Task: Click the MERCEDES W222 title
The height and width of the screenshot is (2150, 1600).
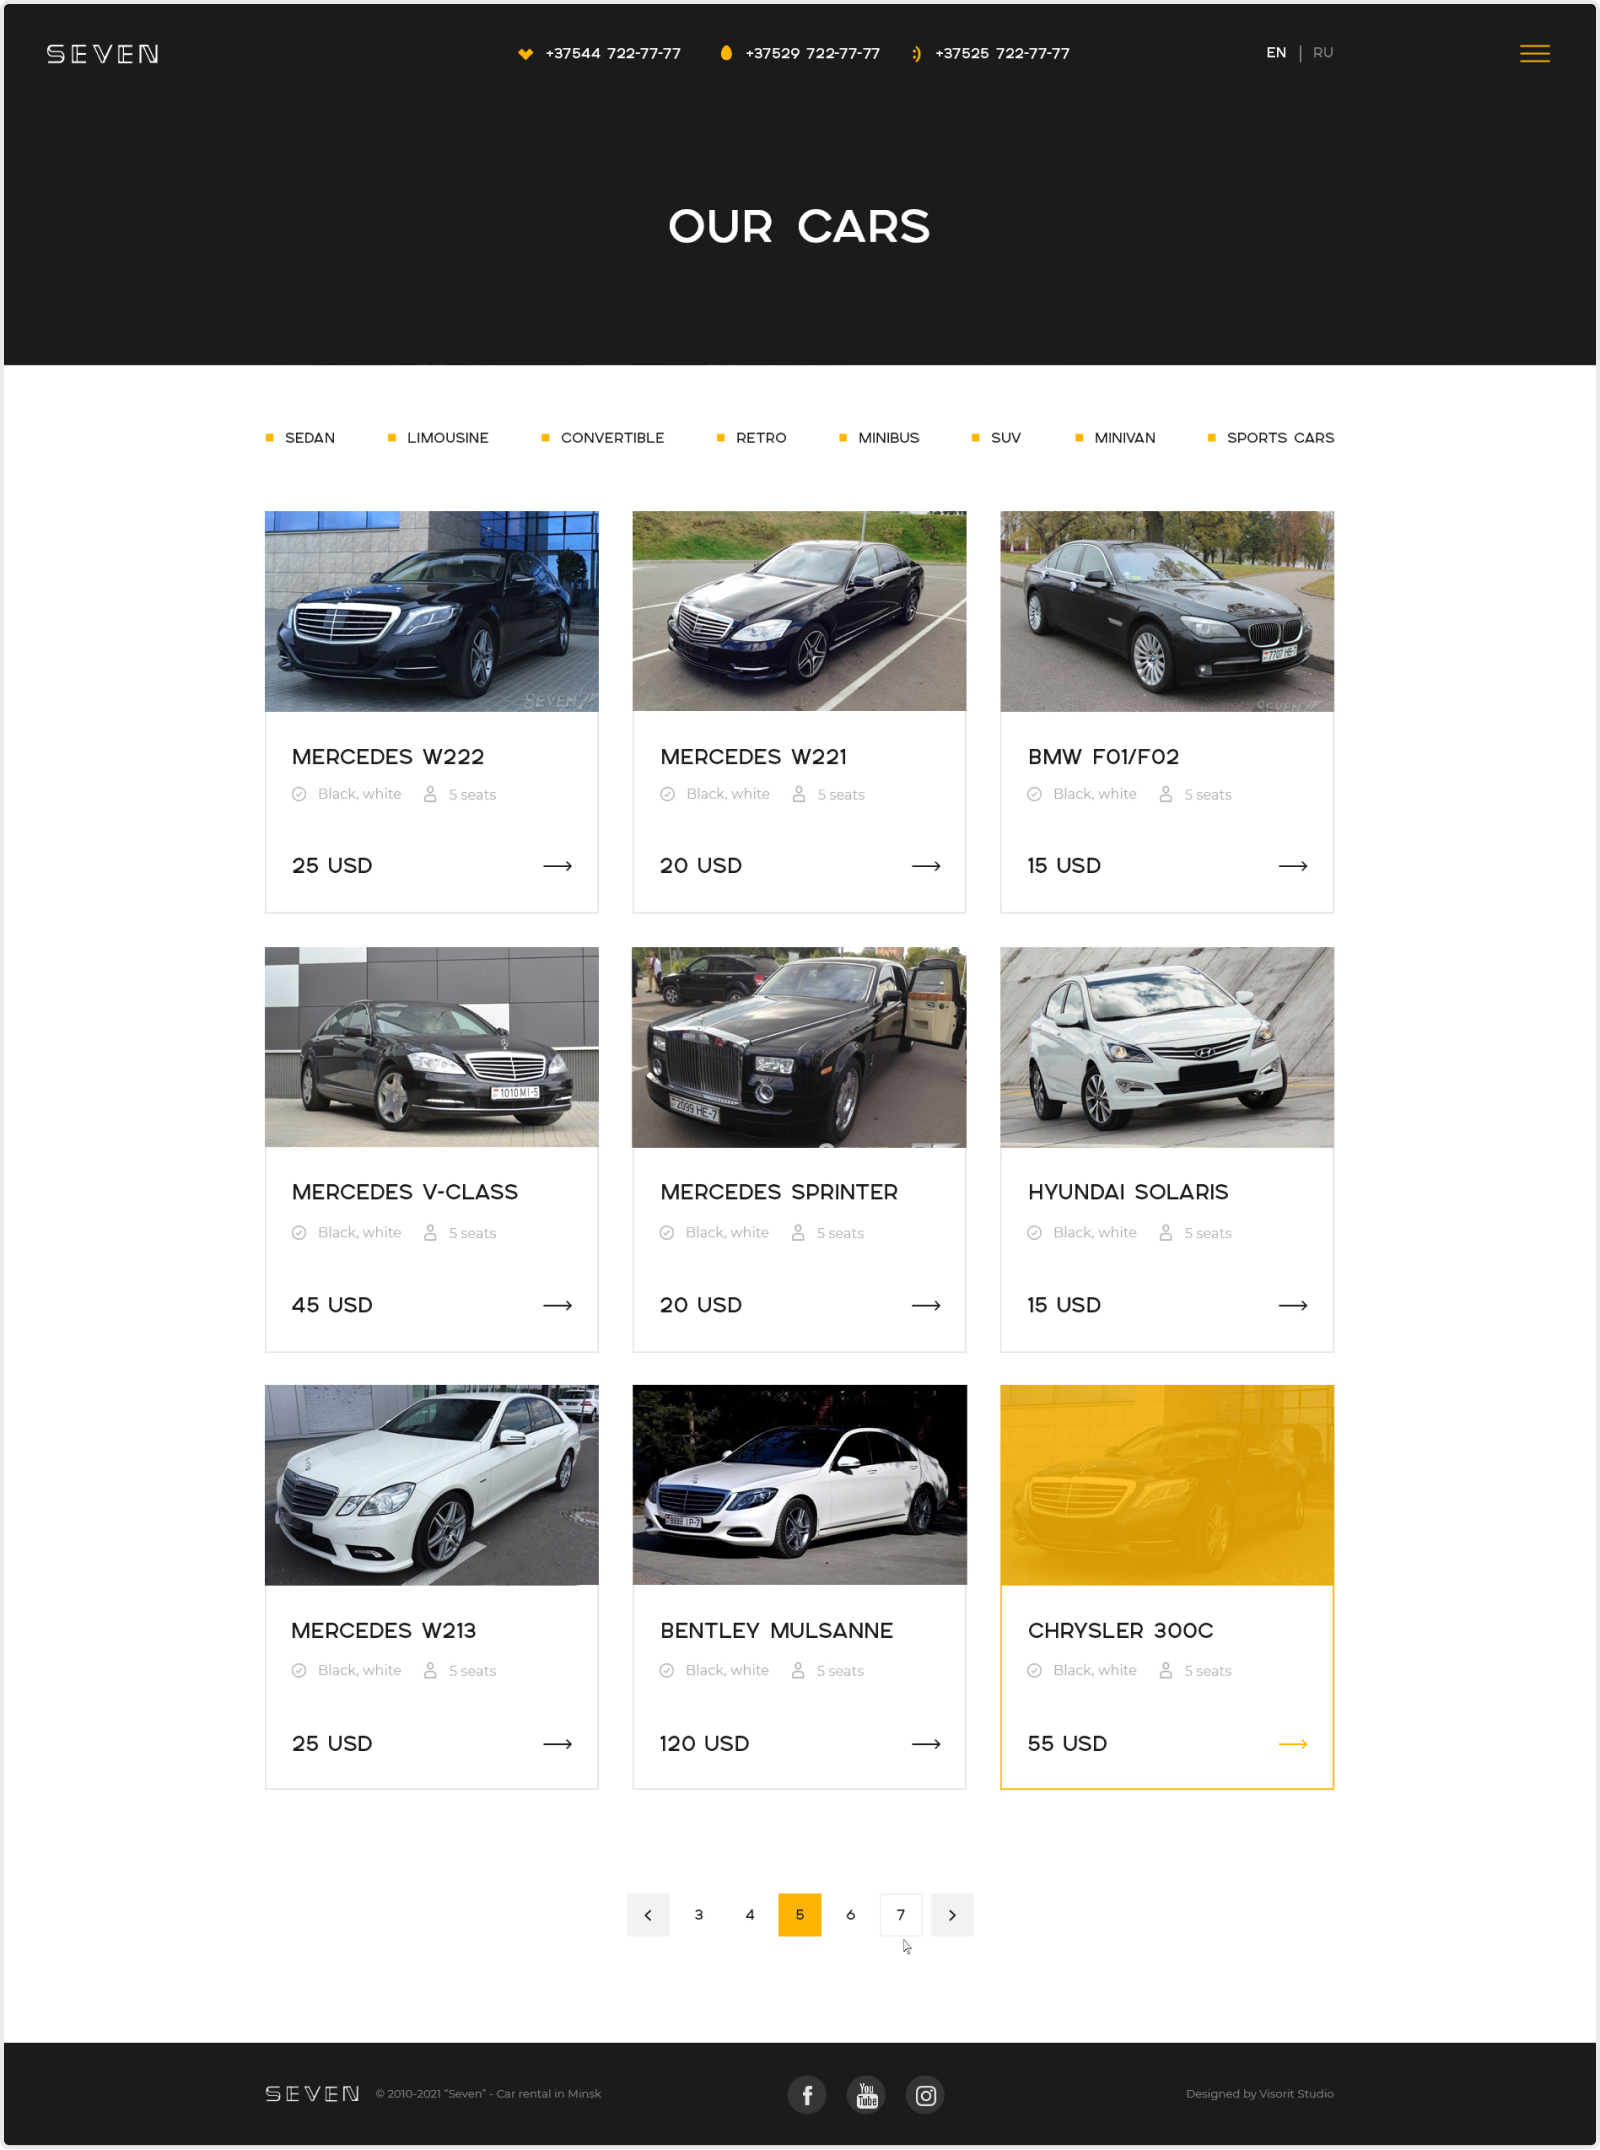Action: (x=388, y=757)
